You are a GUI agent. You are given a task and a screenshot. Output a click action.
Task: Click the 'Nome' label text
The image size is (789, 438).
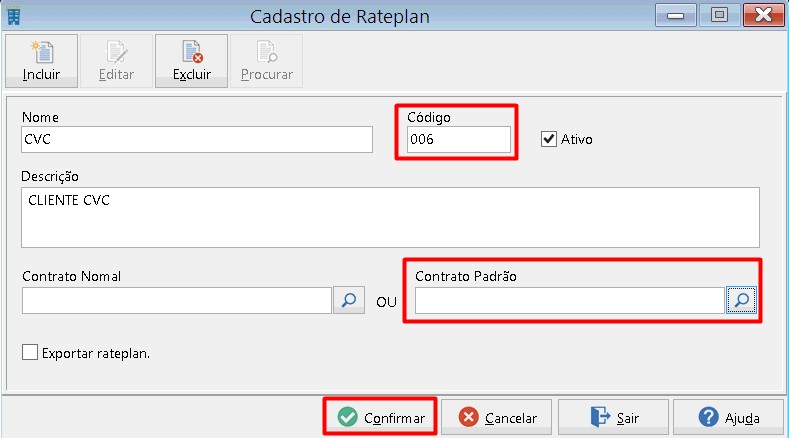40,117
